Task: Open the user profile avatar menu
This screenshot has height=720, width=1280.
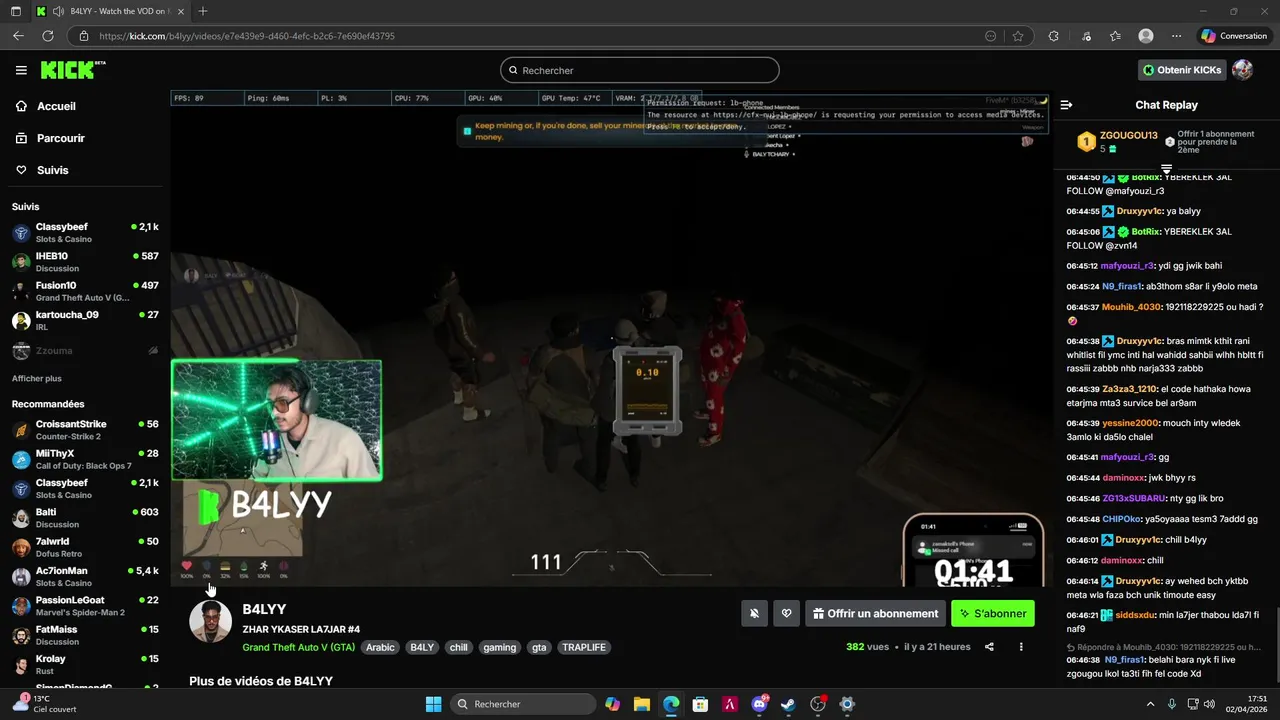Action: click(x=1242, y=70)
